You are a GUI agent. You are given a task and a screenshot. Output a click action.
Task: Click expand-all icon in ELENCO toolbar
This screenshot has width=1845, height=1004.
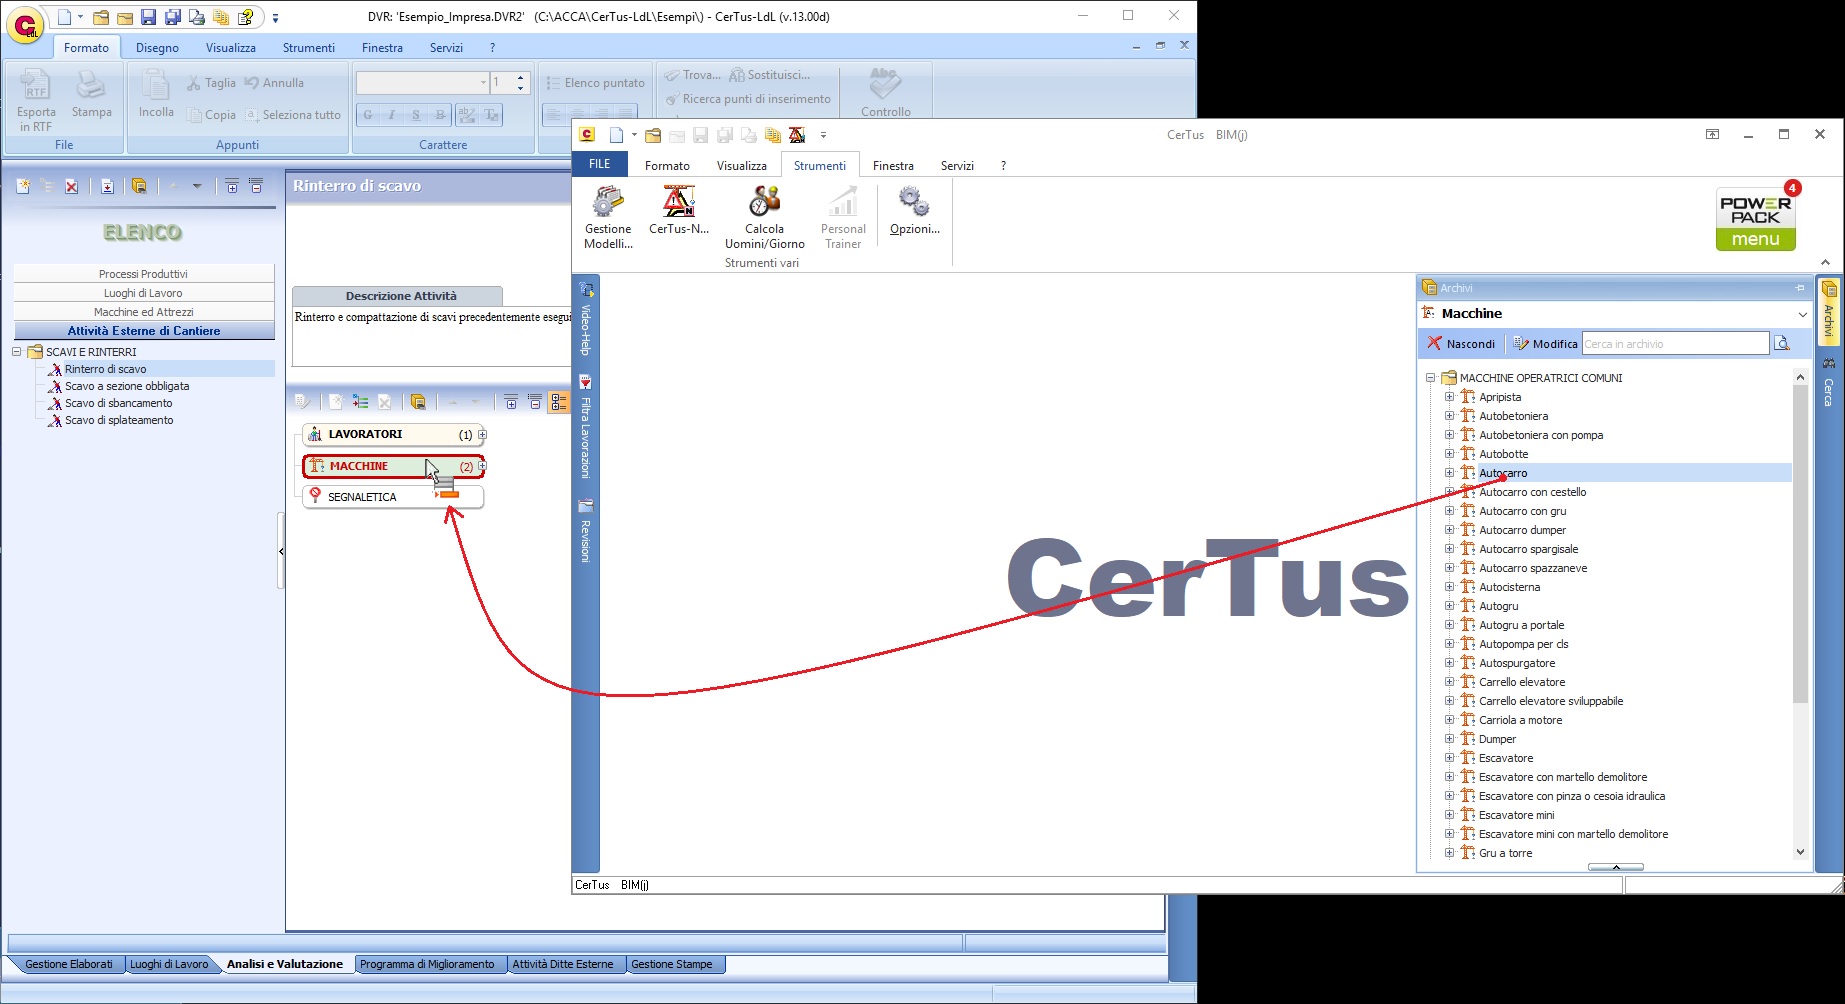pos(232,186)
